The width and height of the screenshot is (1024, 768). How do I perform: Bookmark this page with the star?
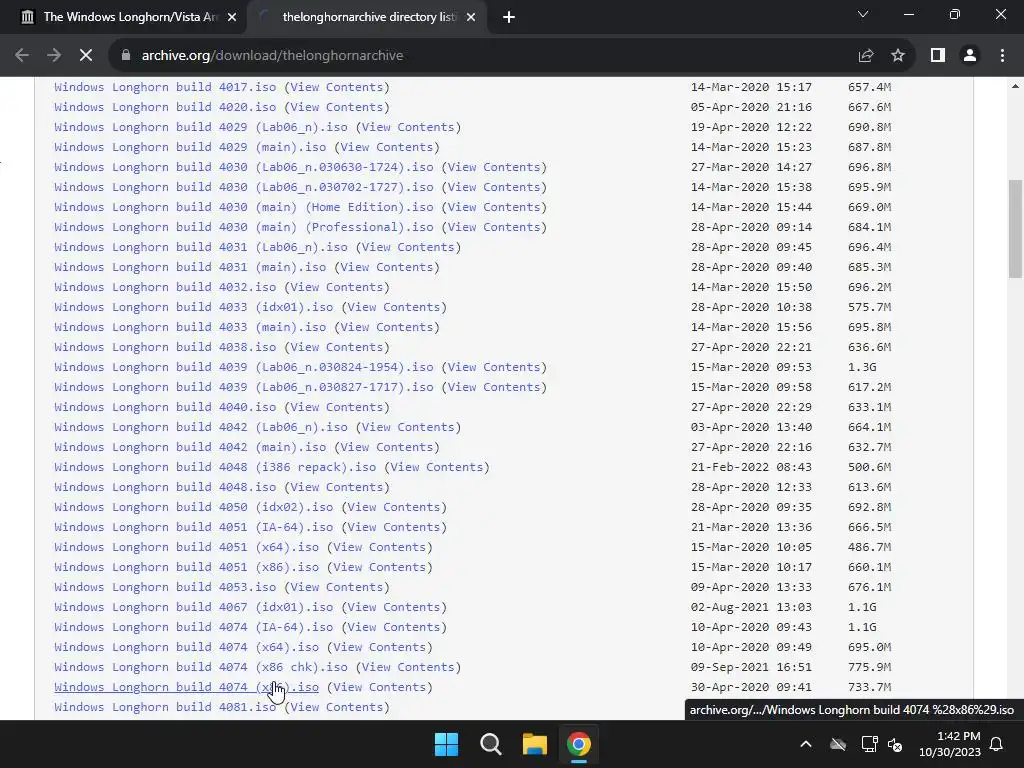click(898, 56)
